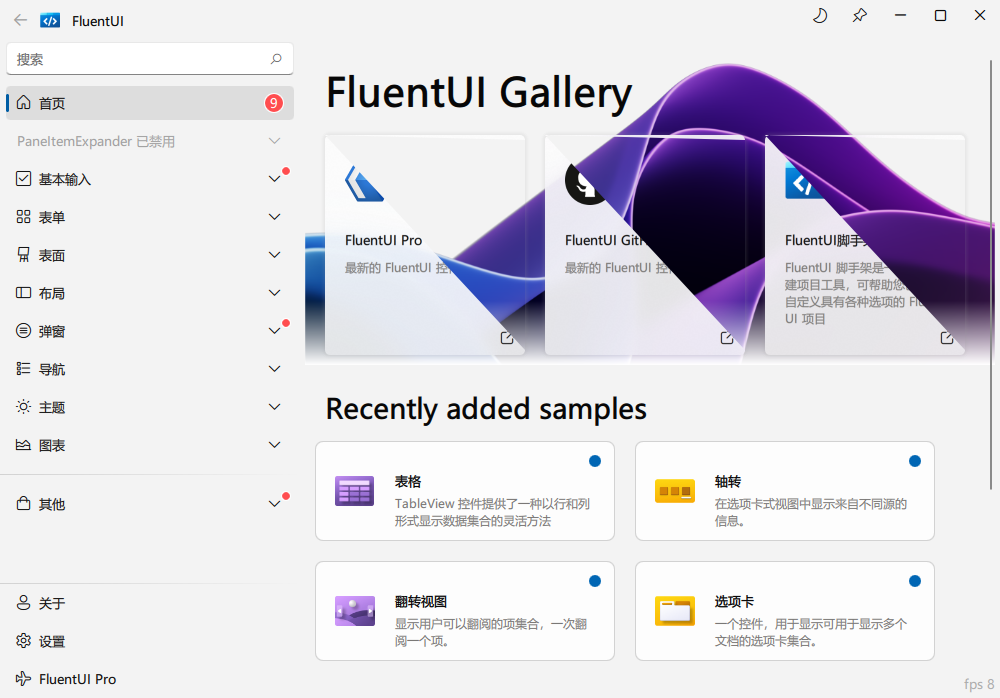Screen dimensions: 1000x698
Task: Click the blue dot on 选项卡 card
Action: coord(915,581)
